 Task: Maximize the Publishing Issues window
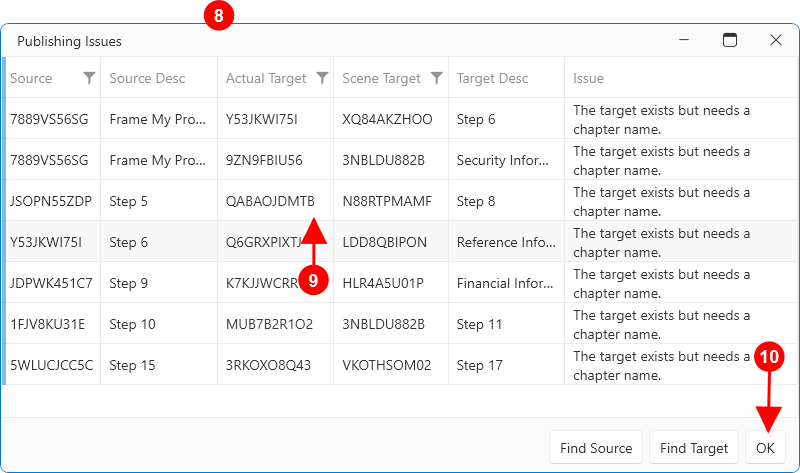pos(730,41)
